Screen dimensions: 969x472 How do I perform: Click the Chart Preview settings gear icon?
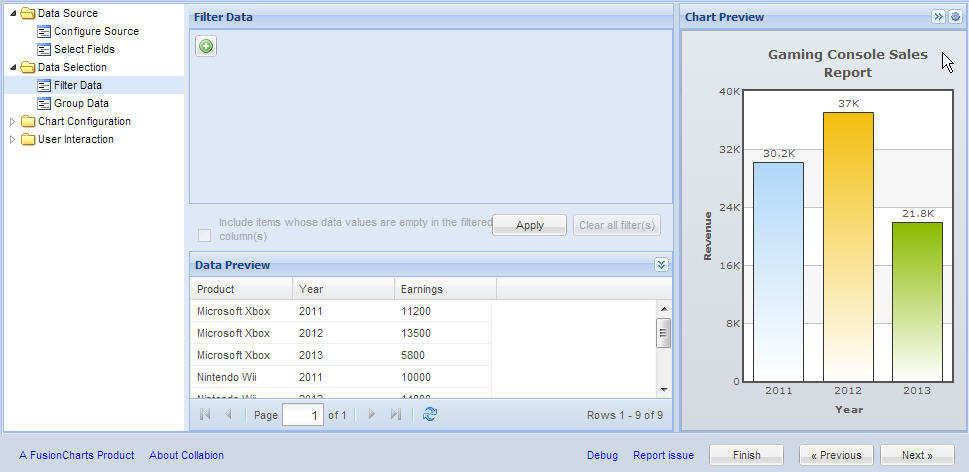coord(955,17)
